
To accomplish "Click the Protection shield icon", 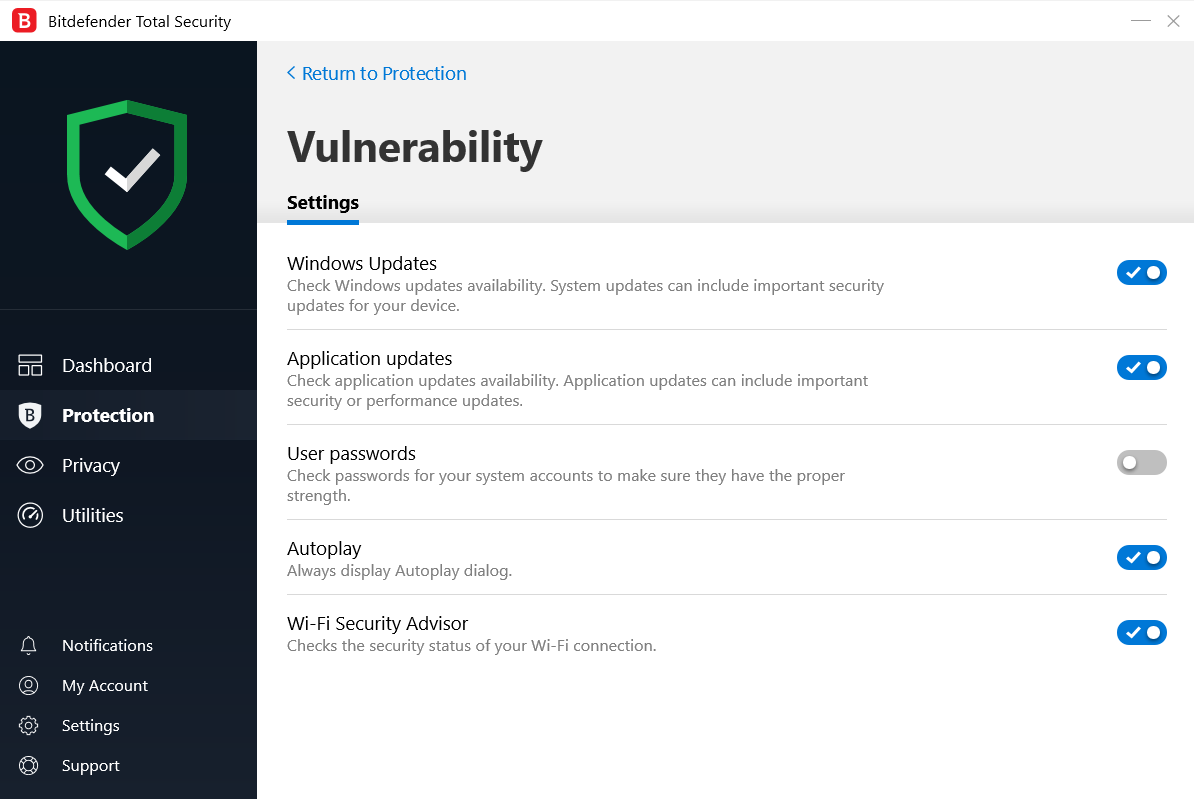I will click(x=30, y=415).
